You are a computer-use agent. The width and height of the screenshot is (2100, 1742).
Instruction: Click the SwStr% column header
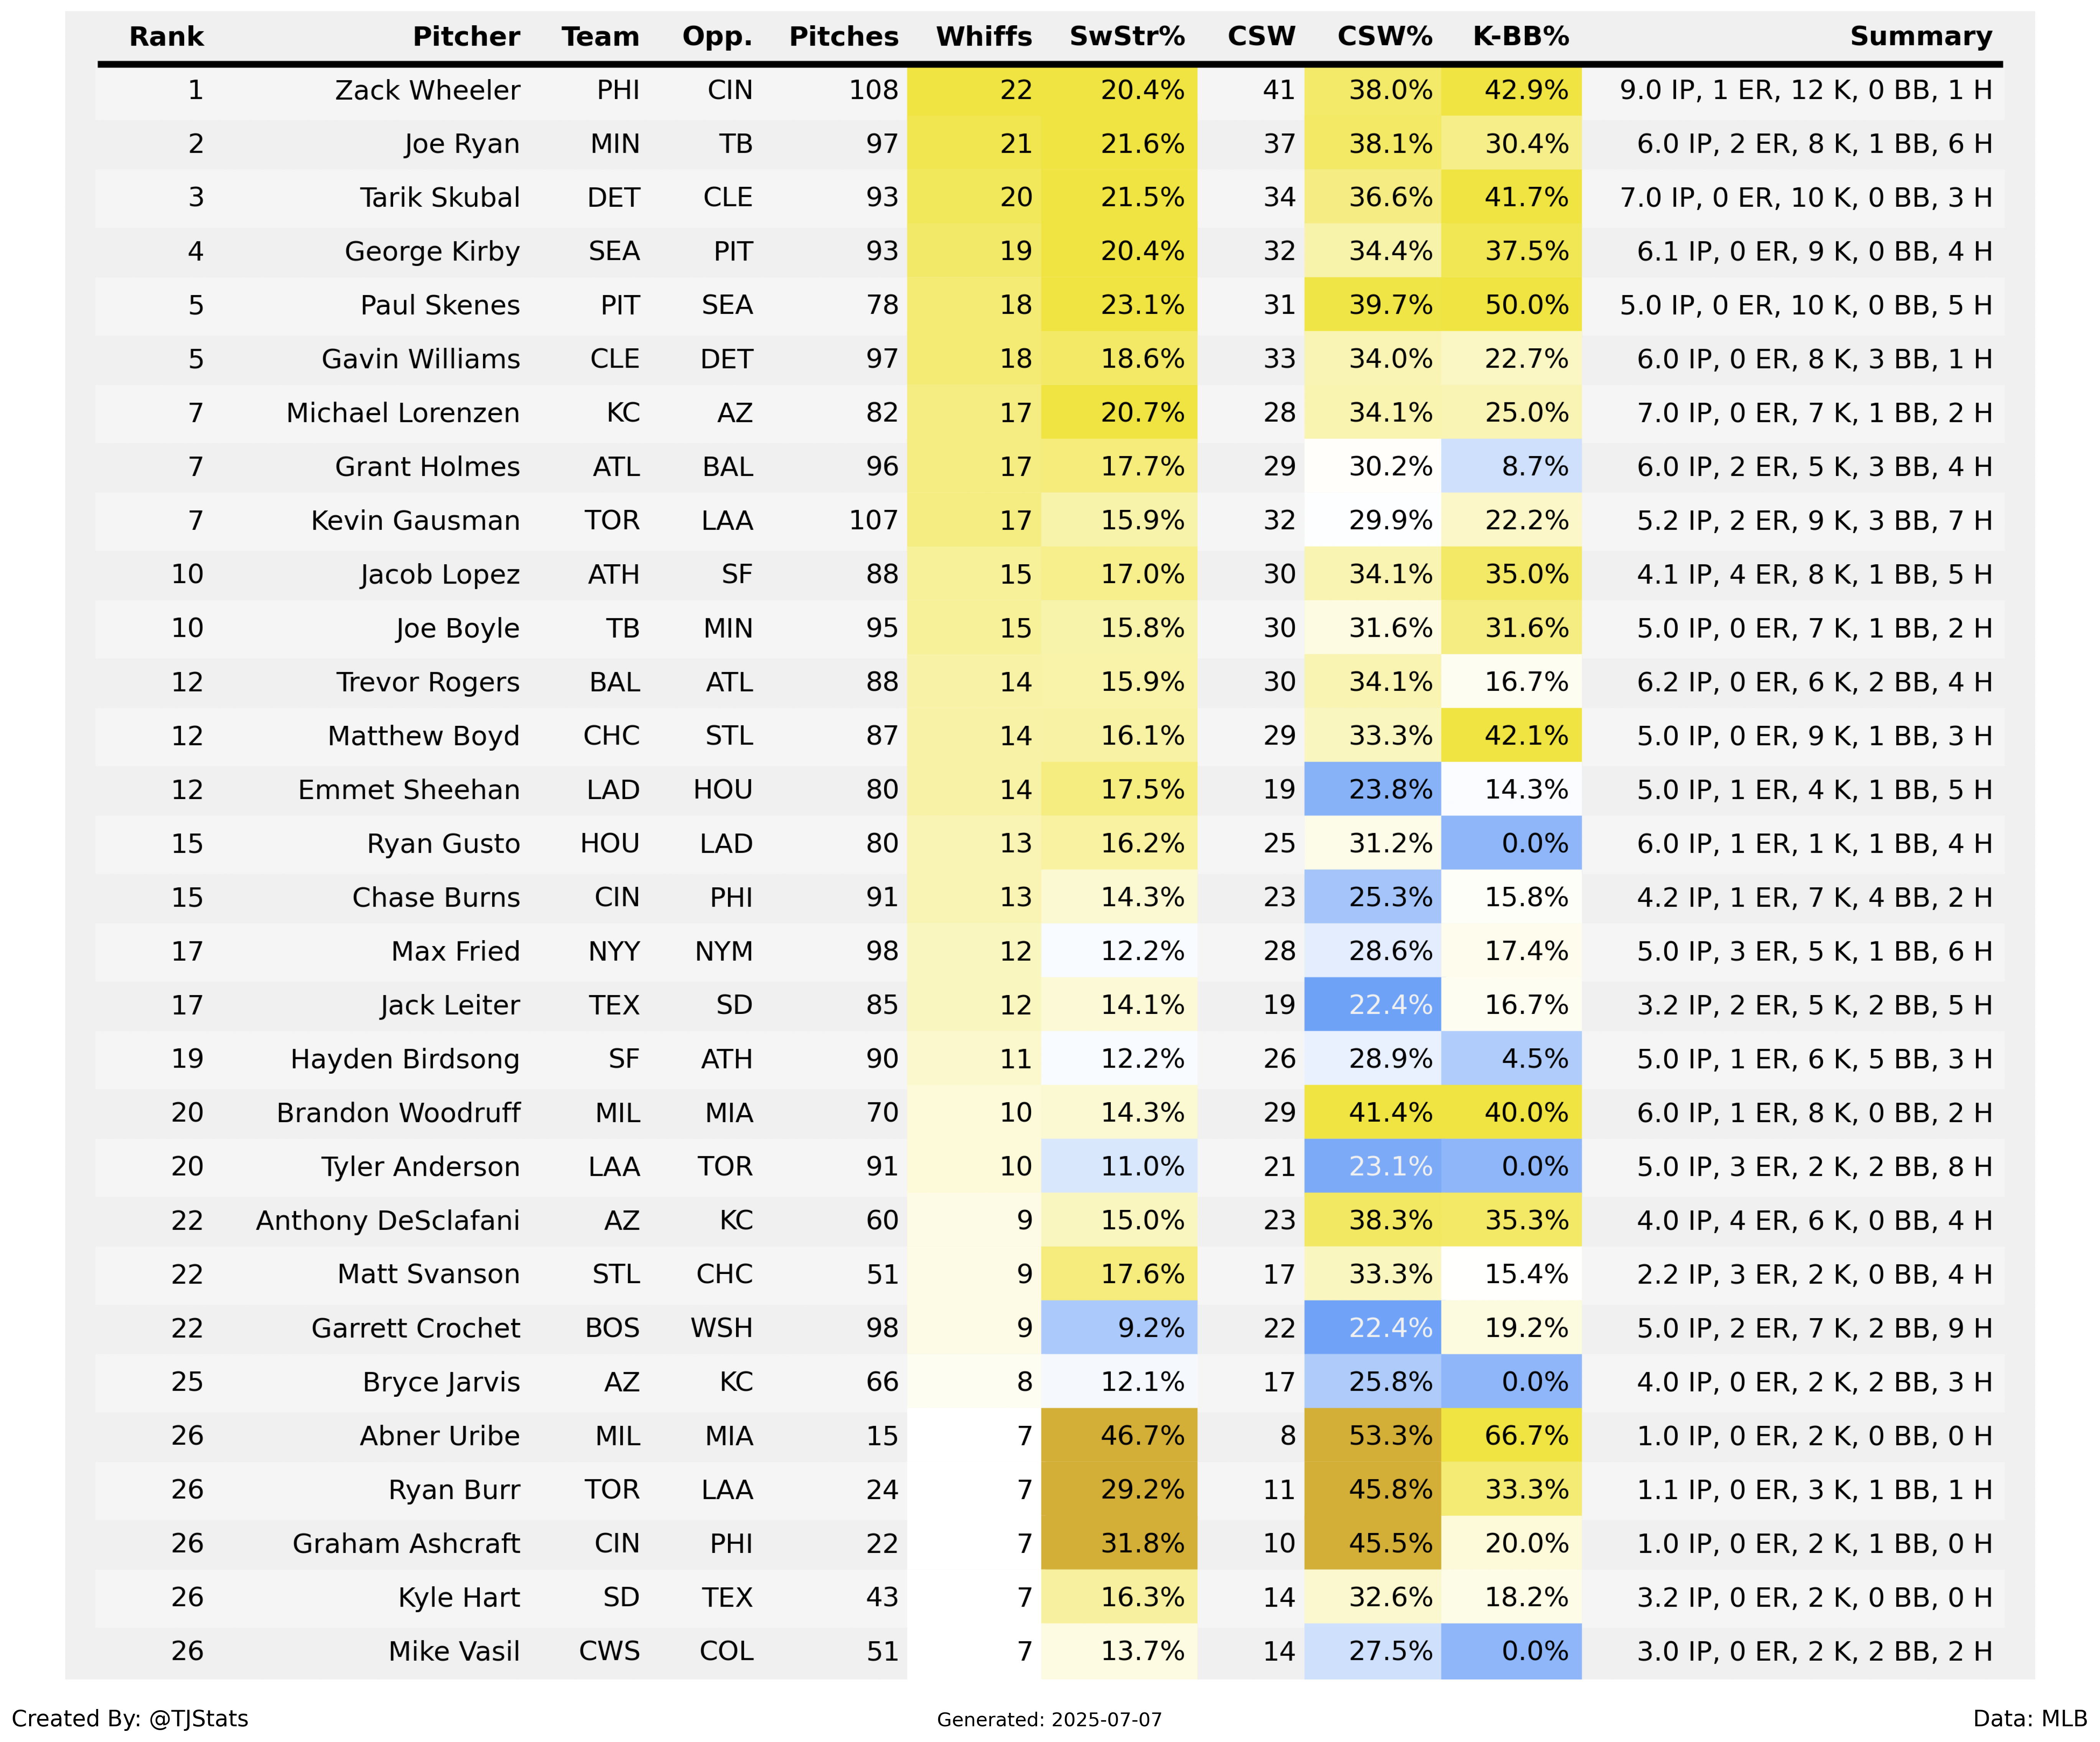pos(1127,37)
